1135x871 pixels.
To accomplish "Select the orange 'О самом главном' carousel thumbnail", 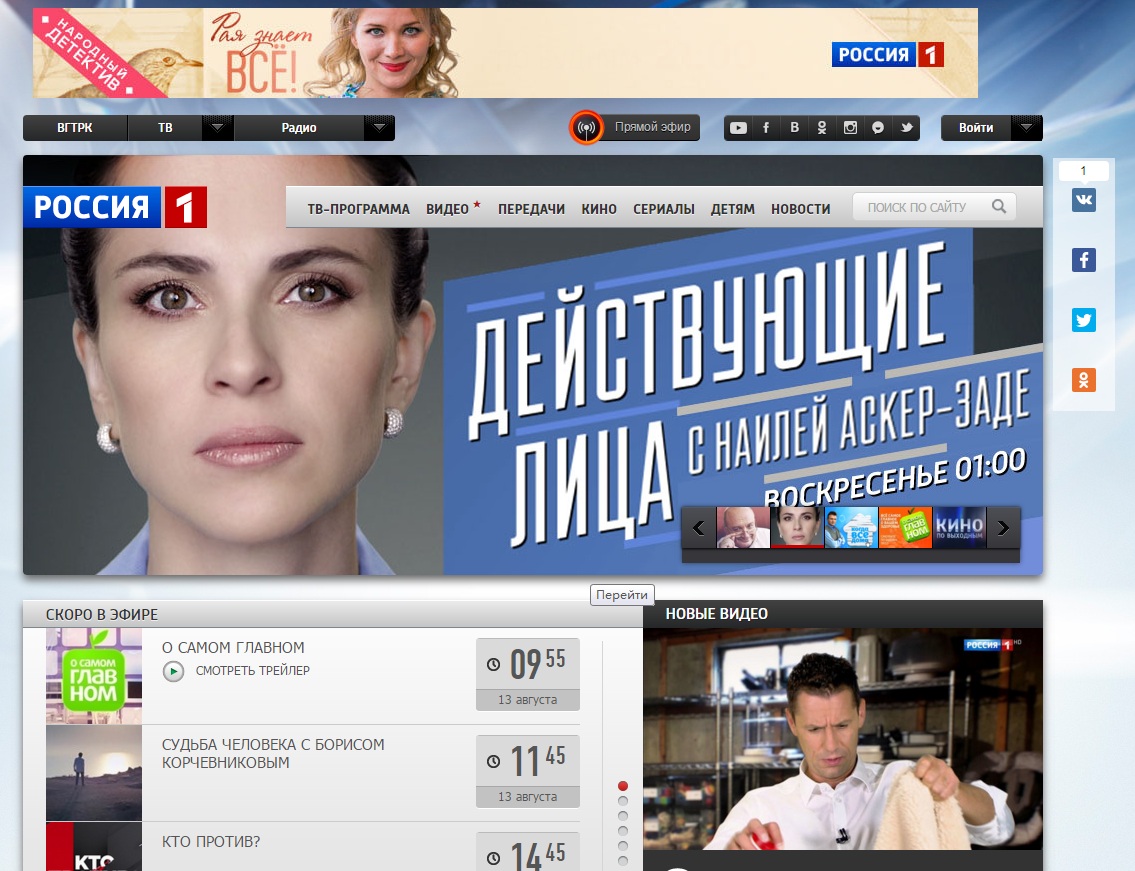I will [x=906, y=527].
